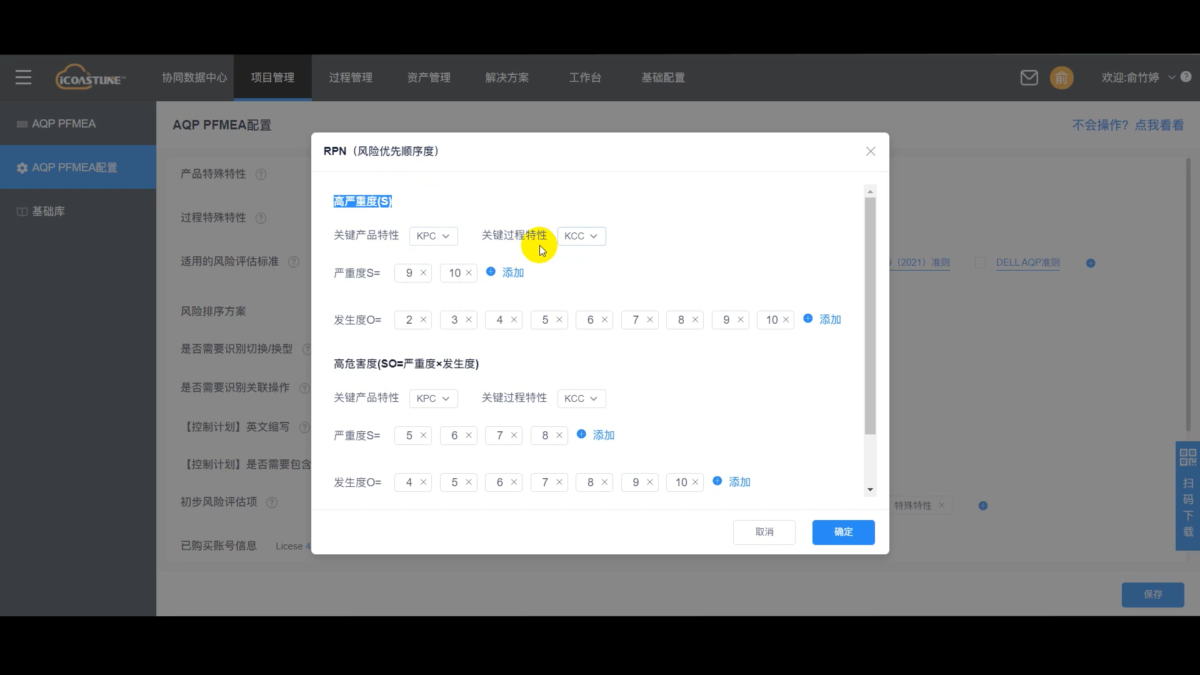Click the help icon next to 初步风险评估项
The image size is (1200, 675).
pyautogui.click(x=272, y=502)
